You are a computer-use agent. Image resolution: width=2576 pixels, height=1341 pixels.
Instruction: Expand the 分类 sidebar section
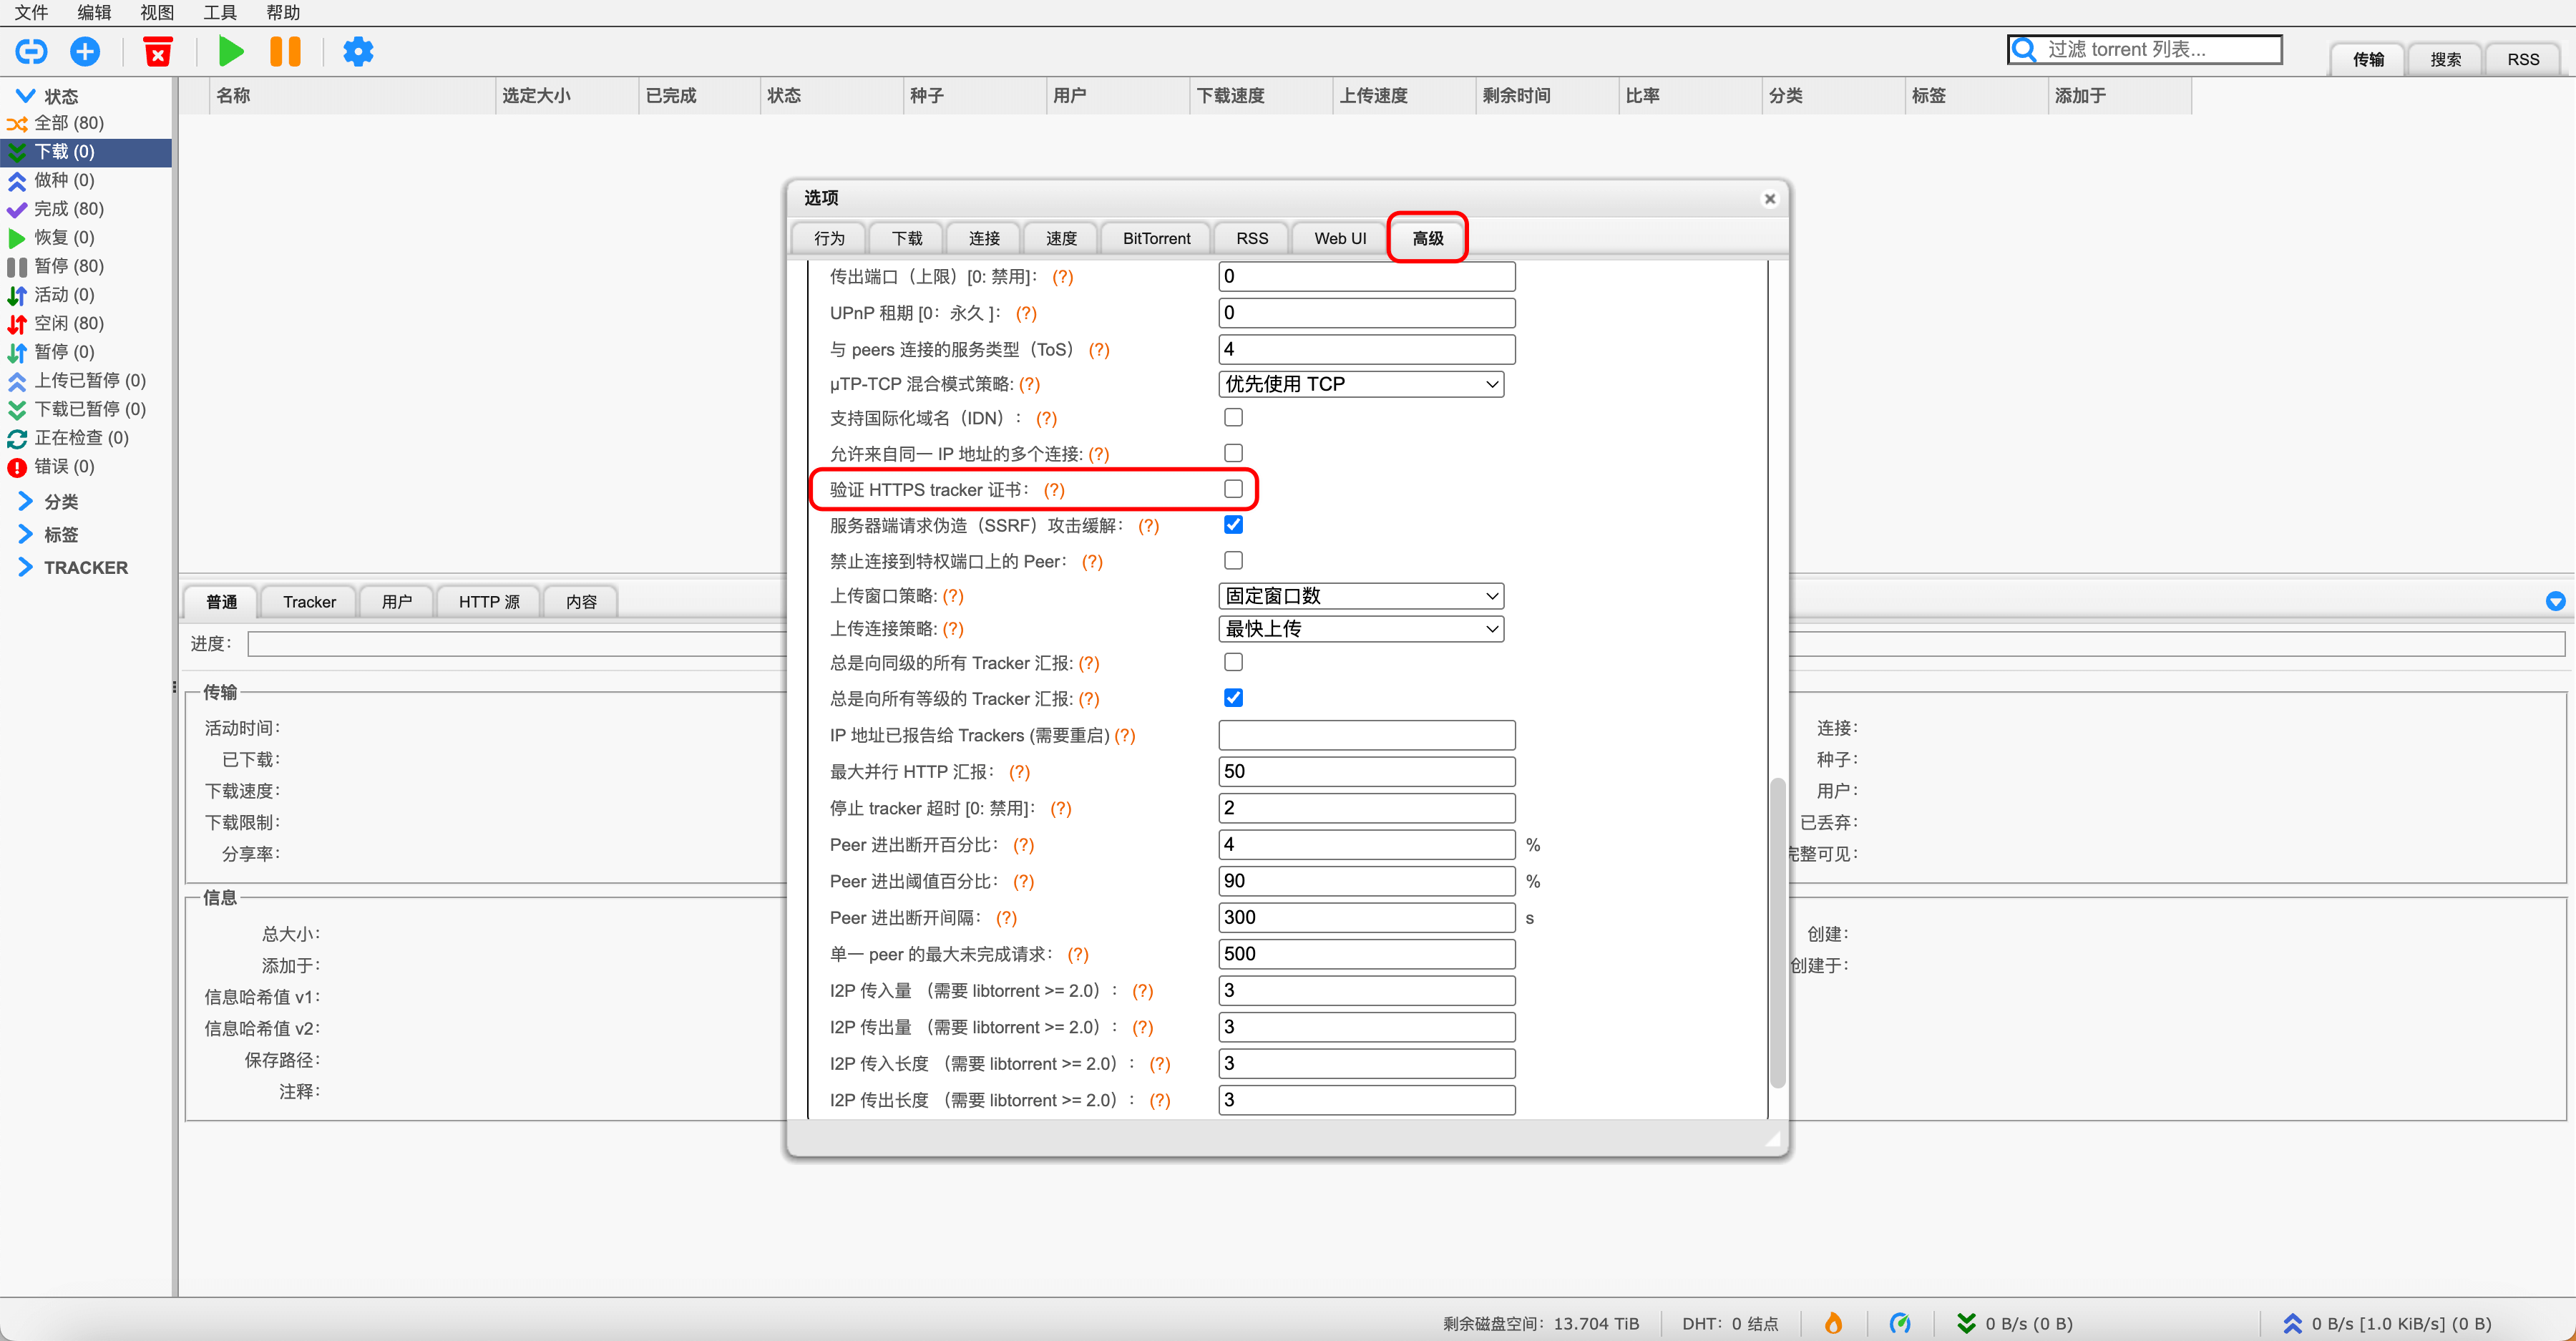click(x=26, y=501)
